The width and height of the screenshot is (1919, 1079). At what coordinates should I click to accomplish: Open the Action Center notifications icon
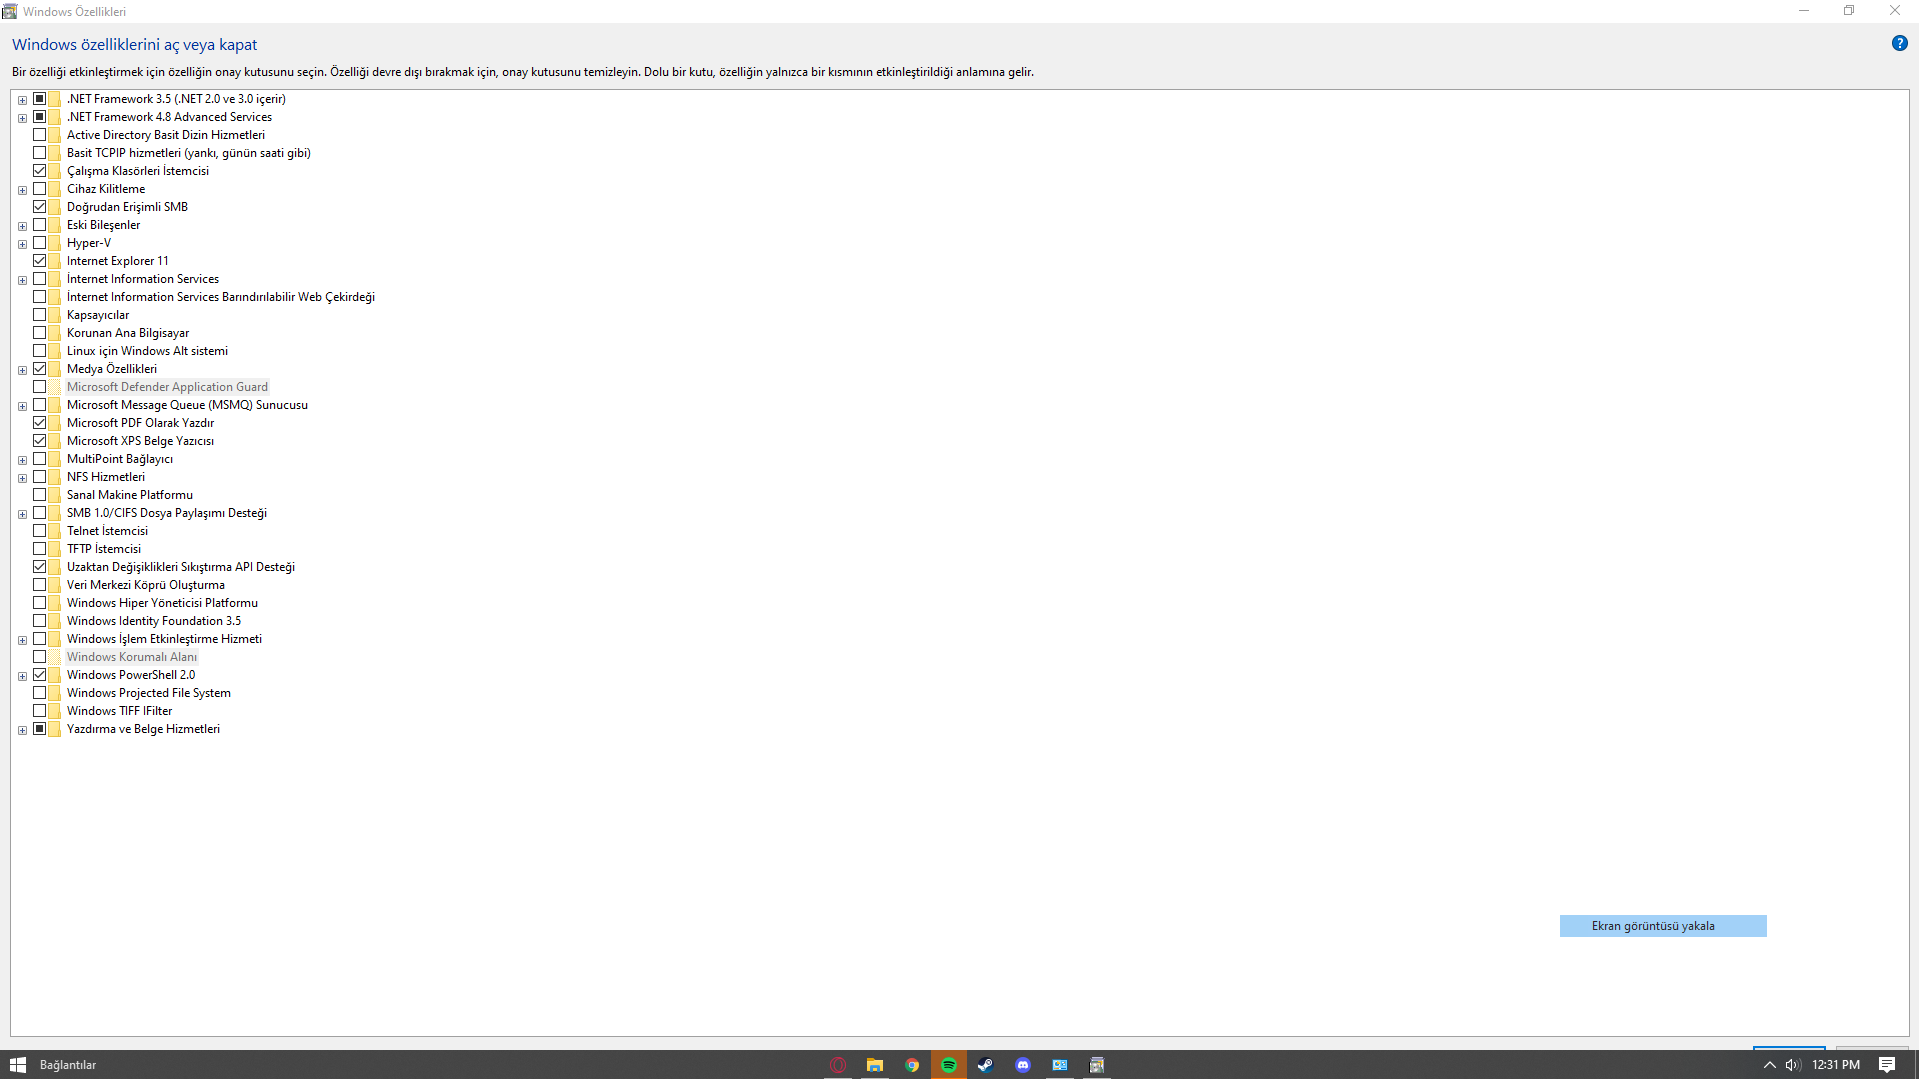(x=1887, y=1065)
